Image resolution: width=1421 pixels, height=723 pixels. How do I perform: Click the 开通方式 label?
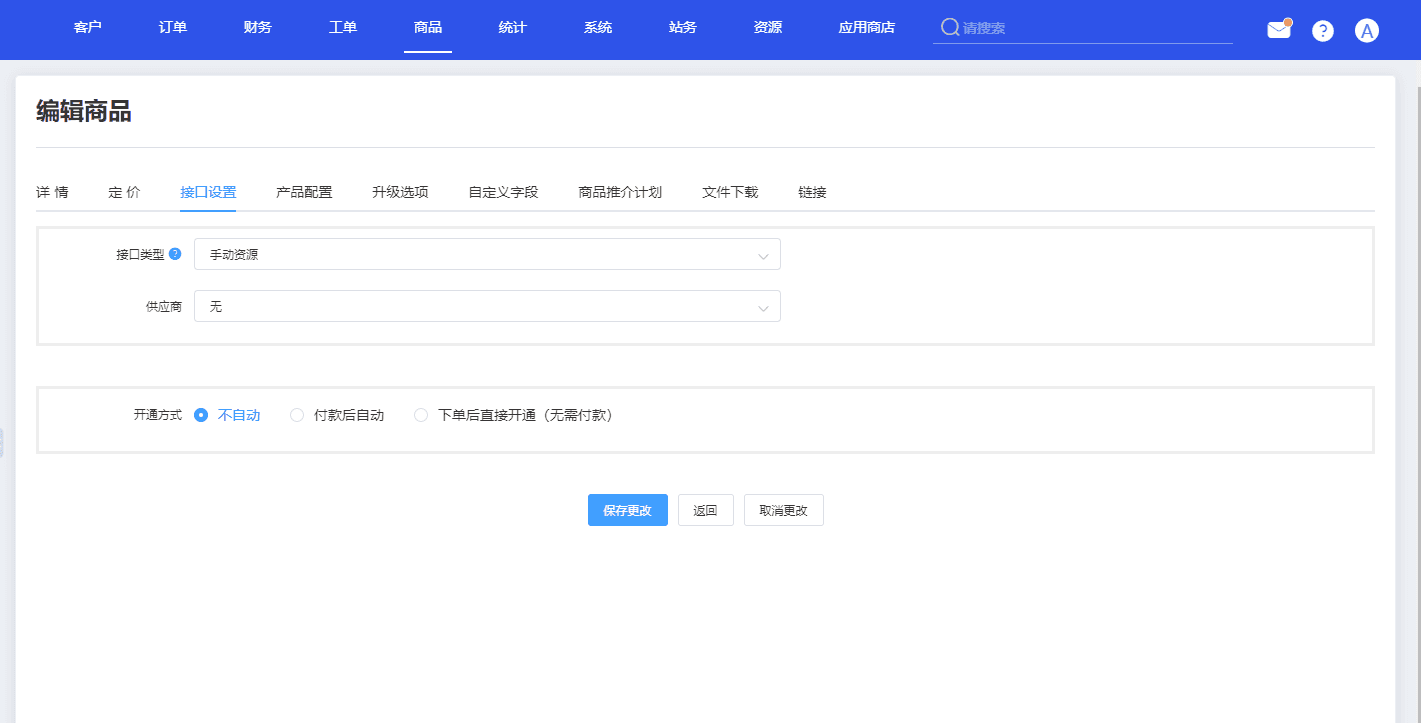[158, 415]
